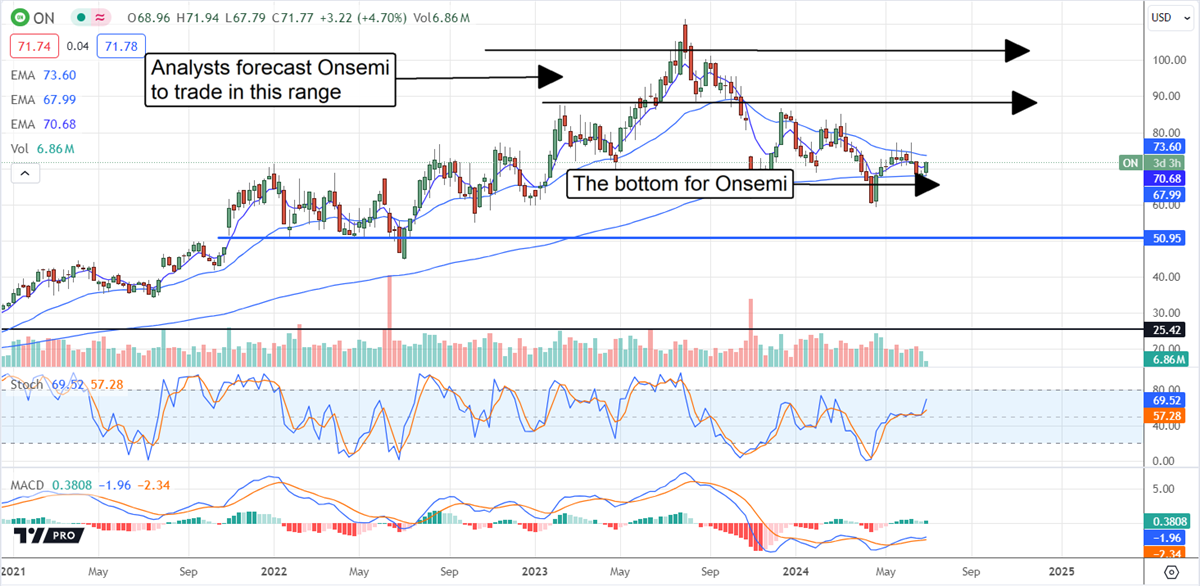Collapse the indicator legend with chevron button

(x=25, y=174)
